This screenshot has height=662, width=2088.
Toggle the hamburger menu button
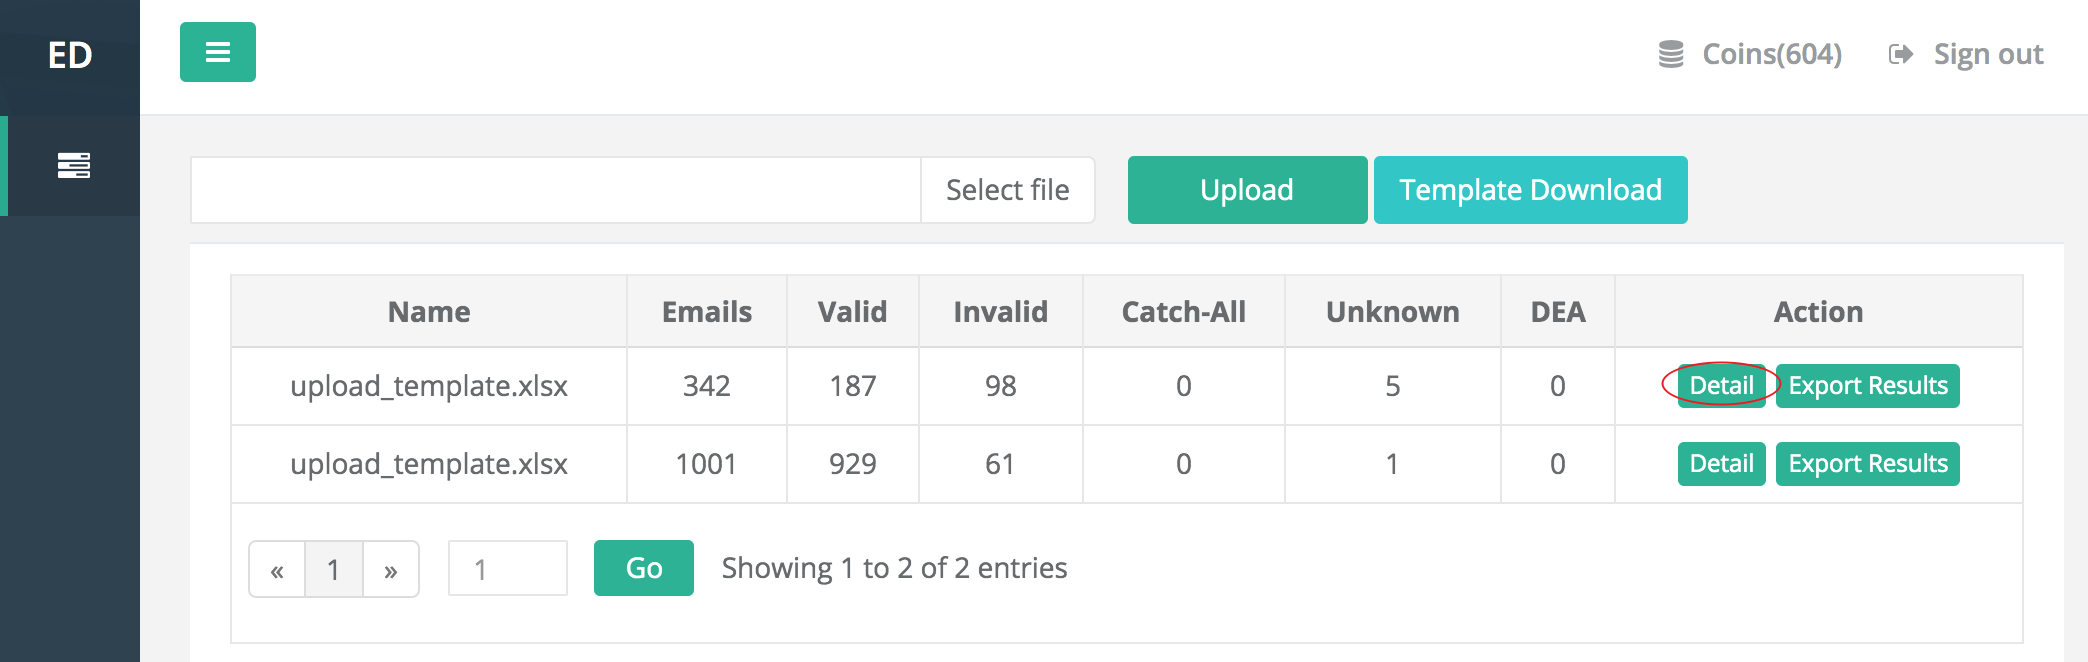click(x=217, y=52)
